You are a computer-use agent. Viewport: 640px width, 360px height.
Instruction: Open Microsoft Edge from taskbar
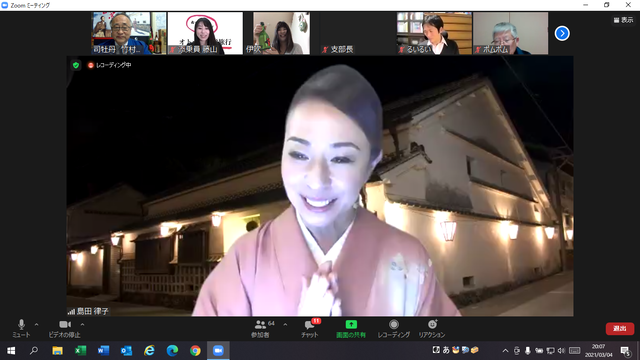point(172,351)
